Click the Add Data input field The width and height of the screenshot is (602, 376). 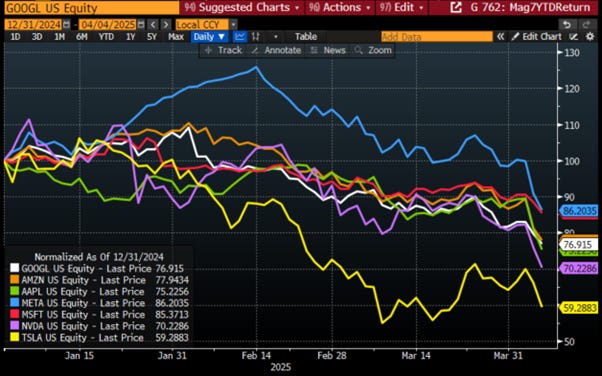[x=437, y=37]
